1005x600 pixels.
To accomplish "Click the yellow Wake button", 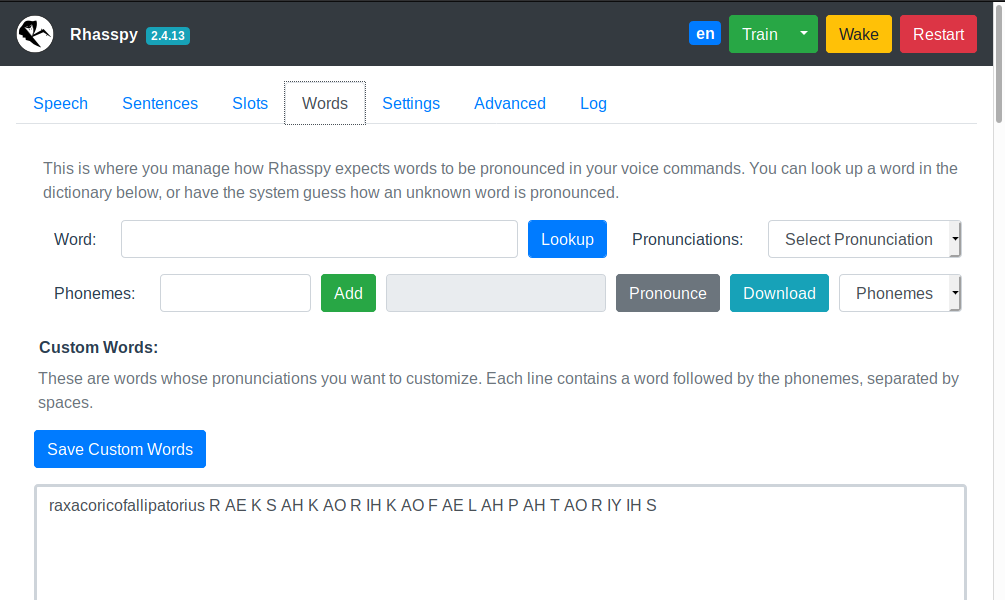I will point(858,34).
